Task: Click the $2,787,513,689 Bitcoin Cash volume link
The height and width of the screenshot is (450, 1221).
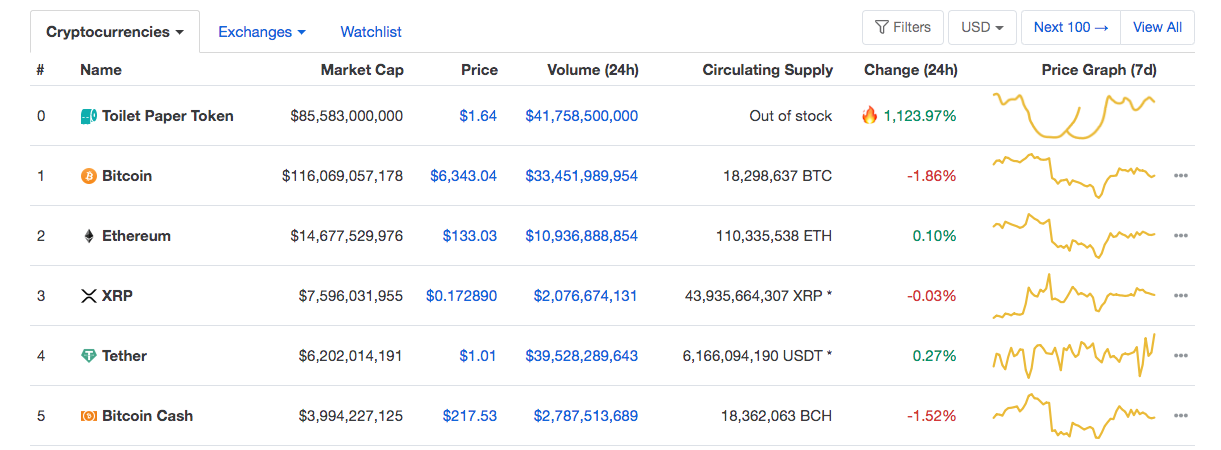Action: (x=585, y=416)
